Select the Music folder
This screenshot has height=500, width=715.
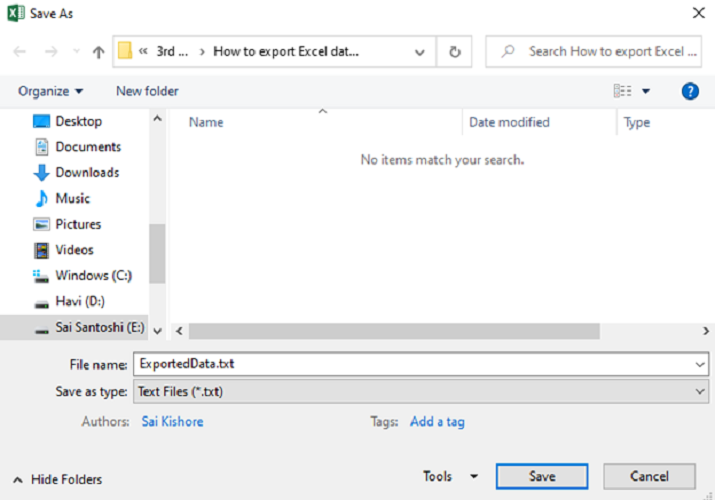pos(73,198)
